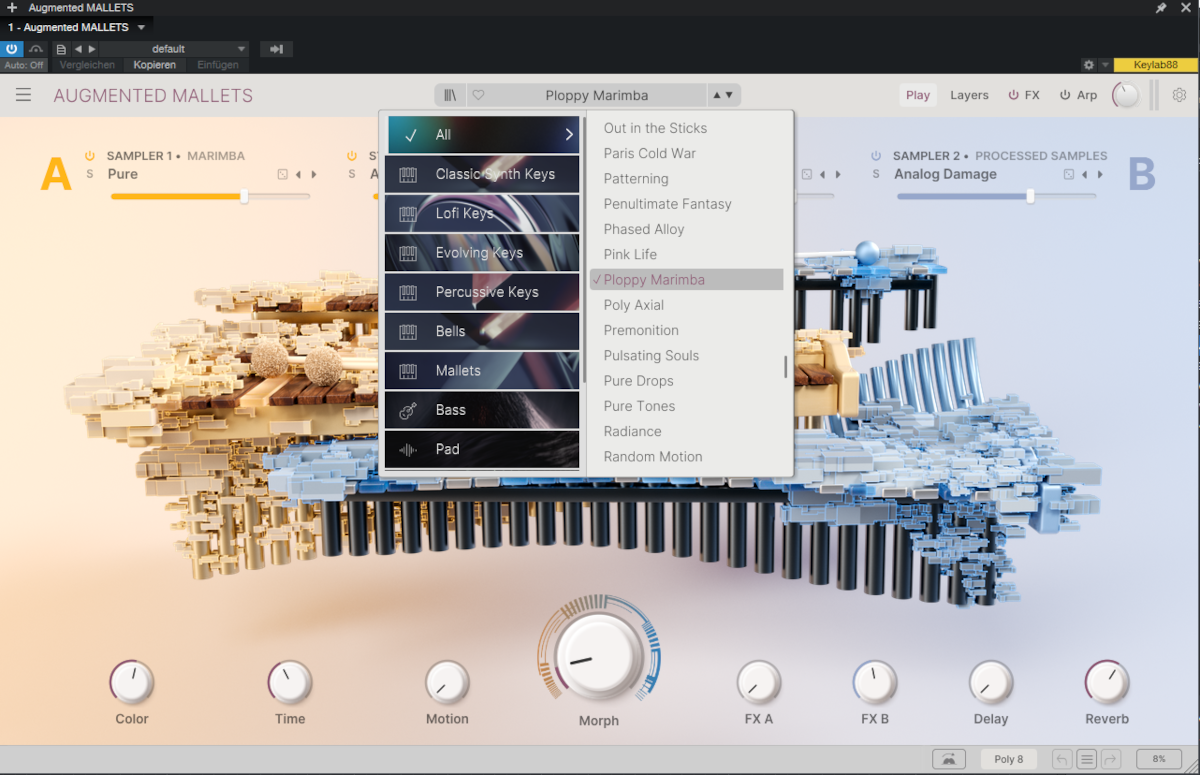Select Pure Drops from preset list
Screen dimensions: 1200x775
tap(638, 381)
